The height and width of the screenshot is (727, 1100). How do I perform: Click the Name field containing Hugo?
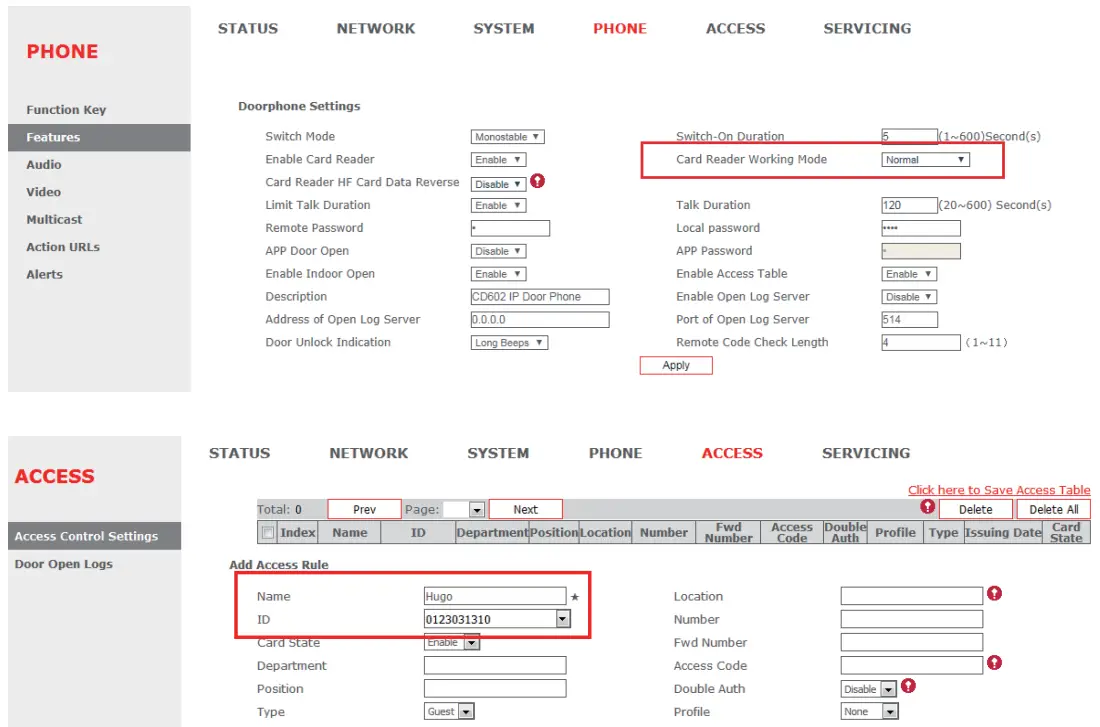click(495, 596)
